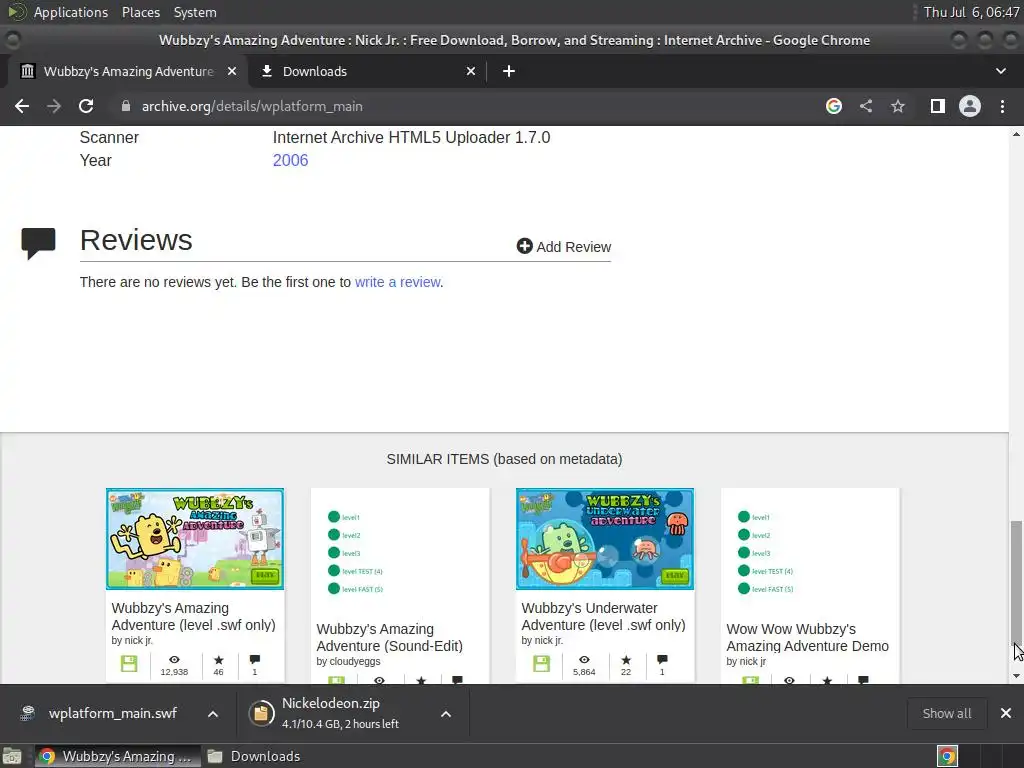The image size is (1024, 768).
Task: Open Wubbzy's Underwater Adventure thumbnail image
Action: pos(605,539)
